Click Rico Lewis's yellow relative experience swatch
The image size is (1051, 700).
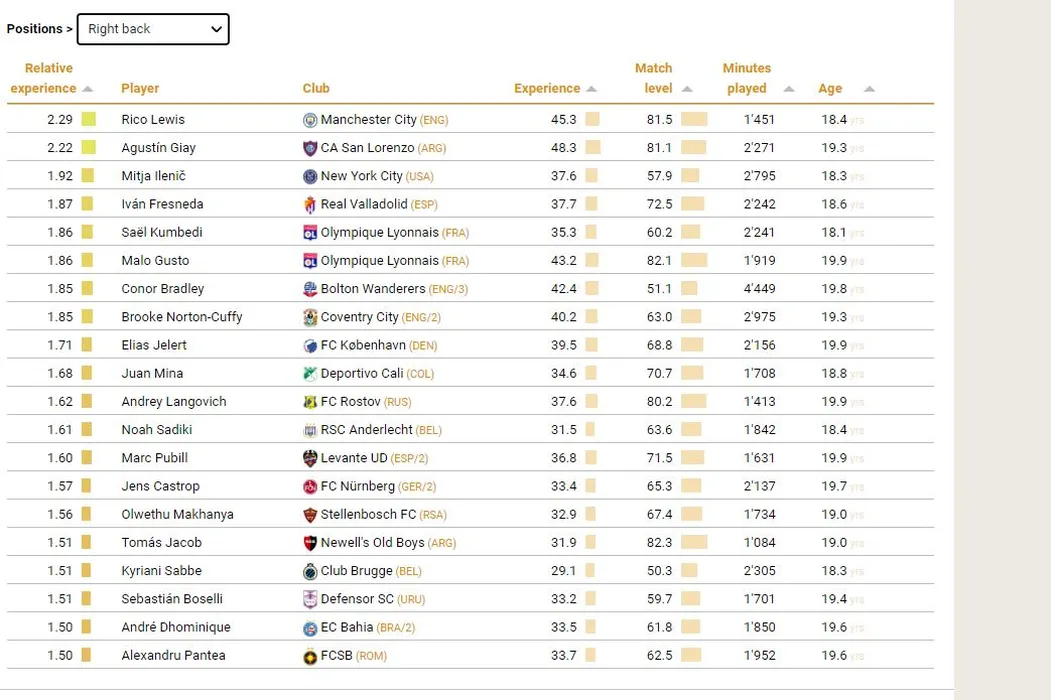click(x=89, y=119)
